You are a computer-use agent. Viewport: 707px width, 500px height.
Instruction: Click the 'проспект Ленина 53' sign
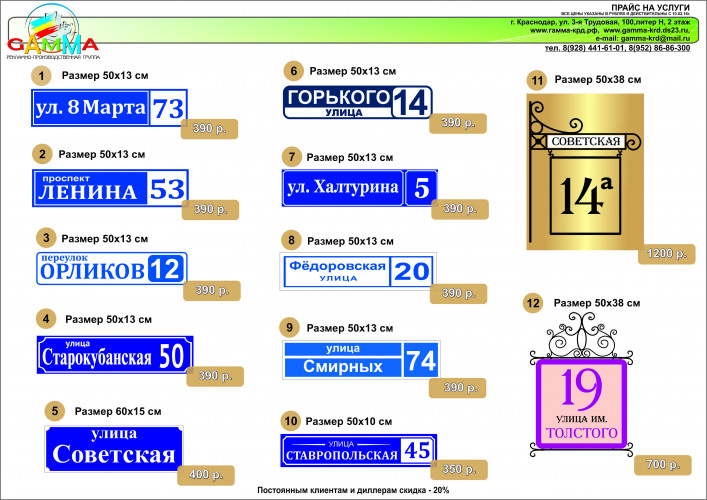[109, 188]
